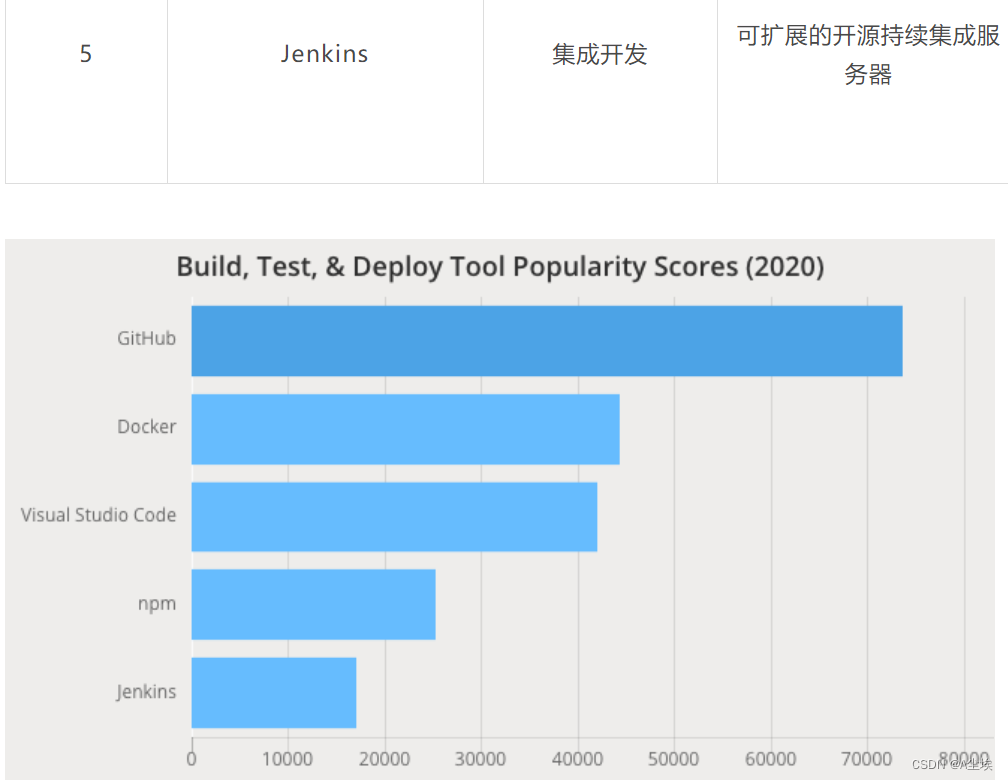This screenshot has height=780, width=1008.
Task: Click the GitHub axis label
Action: click(x=147, y=338)
